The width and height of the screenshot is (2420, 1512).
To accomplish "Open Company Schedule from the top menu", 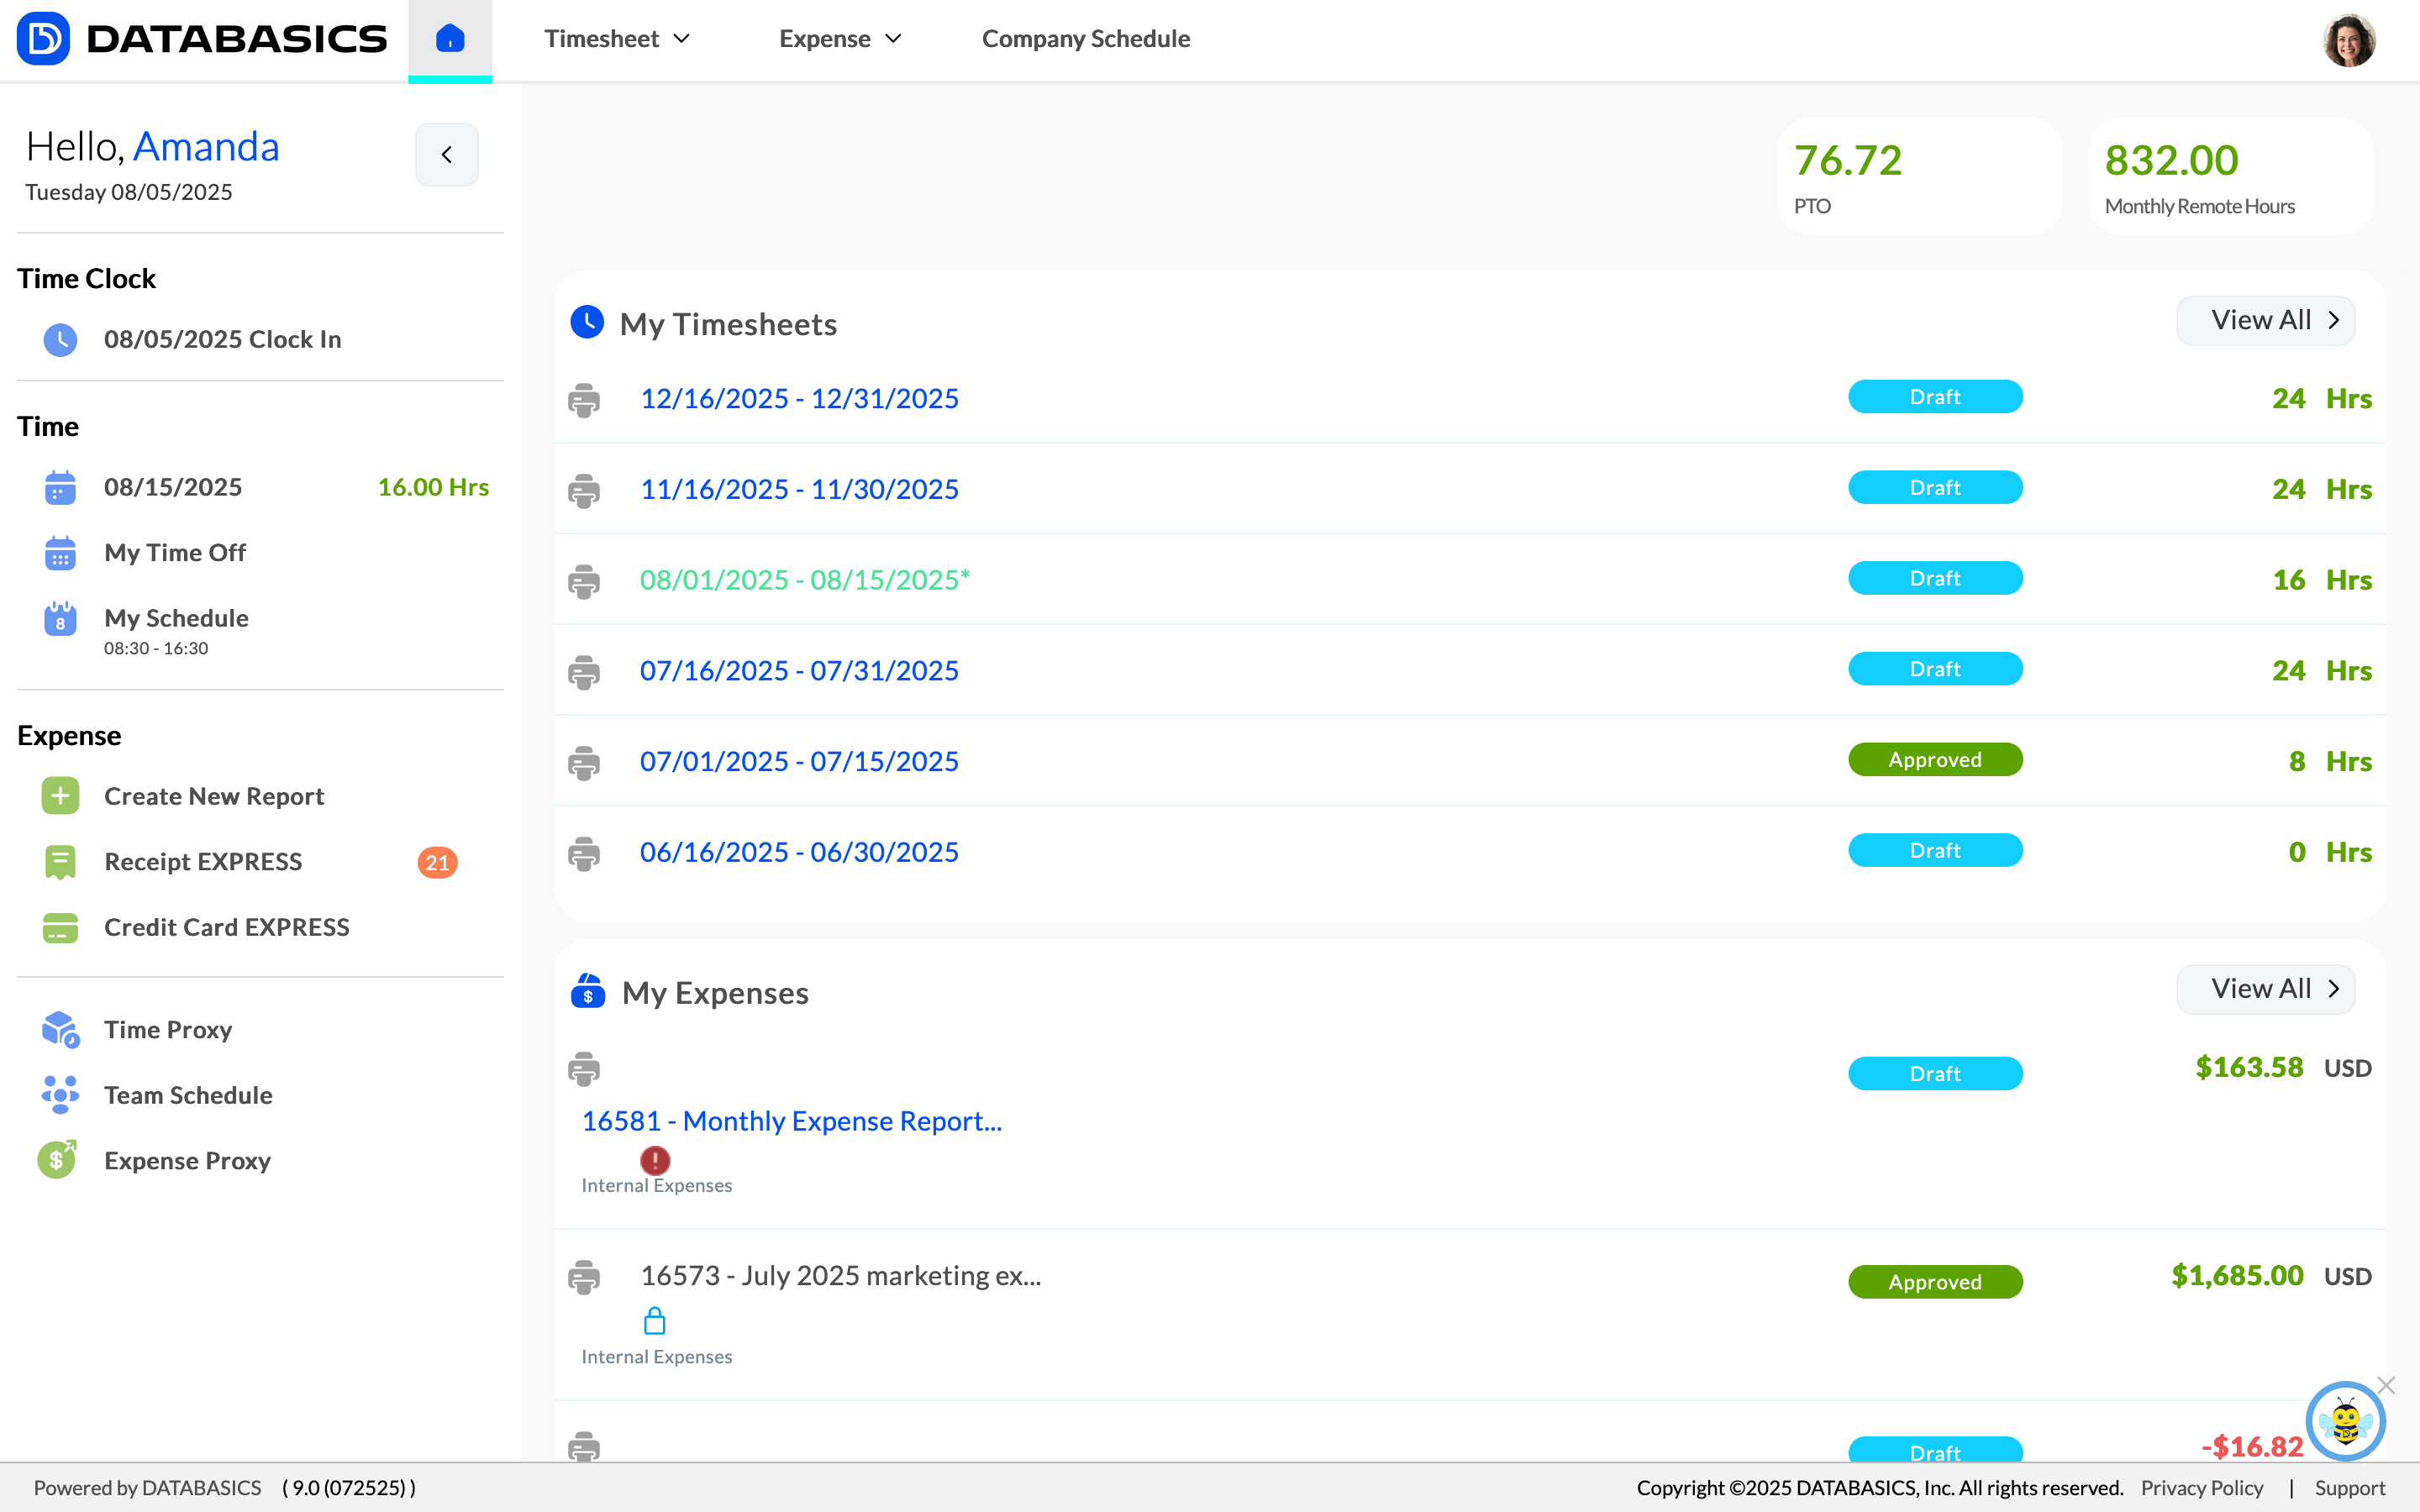I will click(x=1086, y=39).
